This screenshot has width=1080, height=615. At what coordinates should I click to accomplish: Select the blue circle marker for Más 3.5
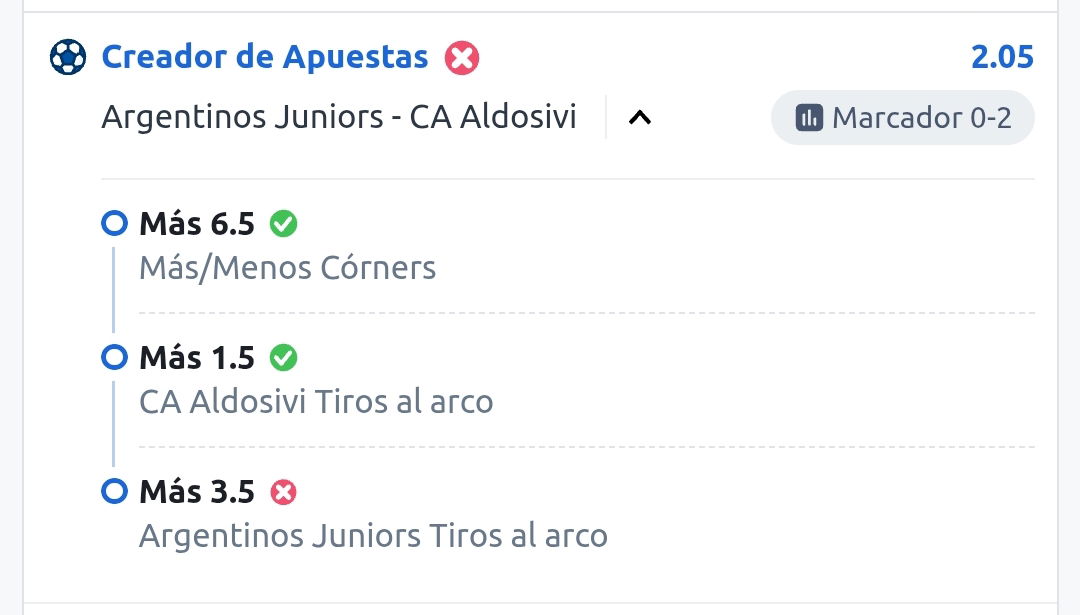pos(114,492)
